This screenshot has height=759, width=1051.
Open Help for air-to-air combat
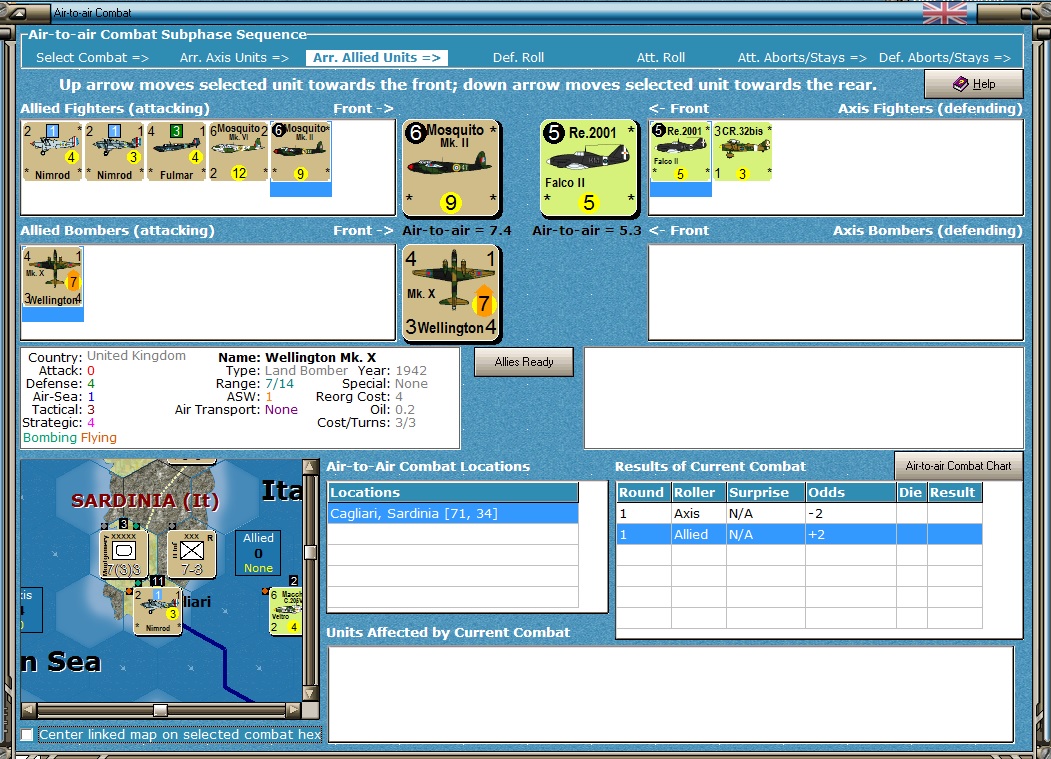click(x=974, y=84)
